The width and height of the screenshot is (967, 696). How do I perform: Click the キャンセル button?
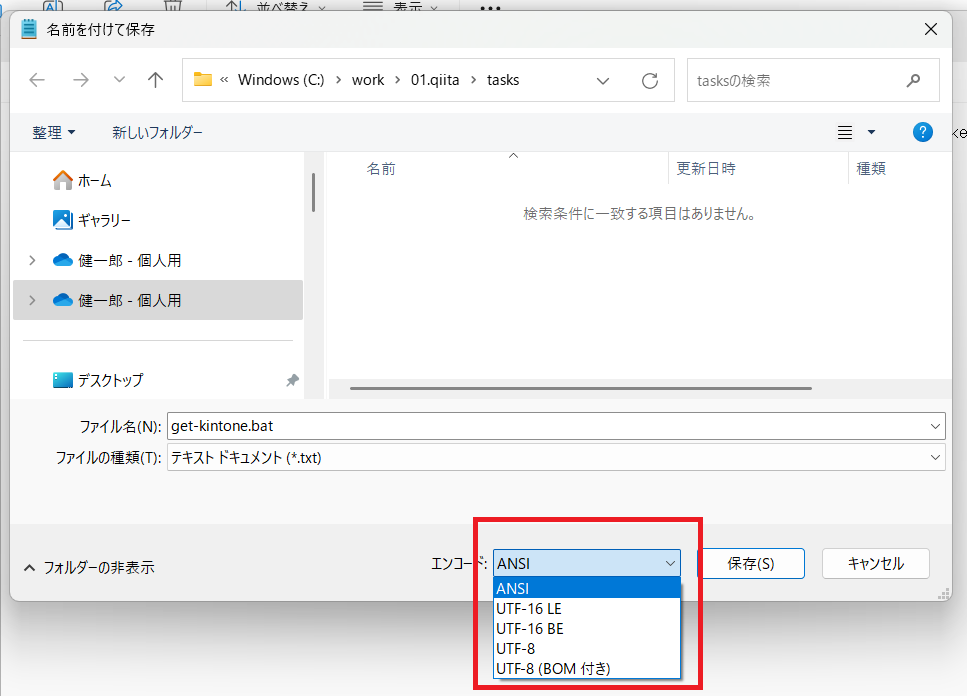(x=875, y=563)
